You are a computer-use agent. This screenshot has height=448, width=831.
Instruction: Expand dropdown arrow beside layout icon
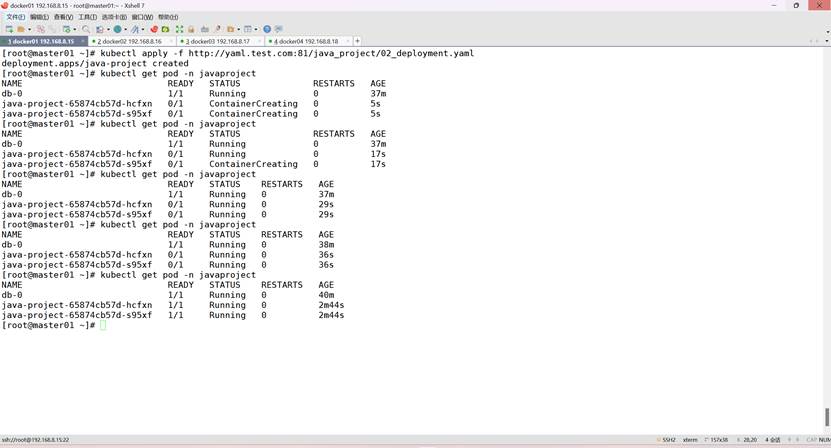256,30
